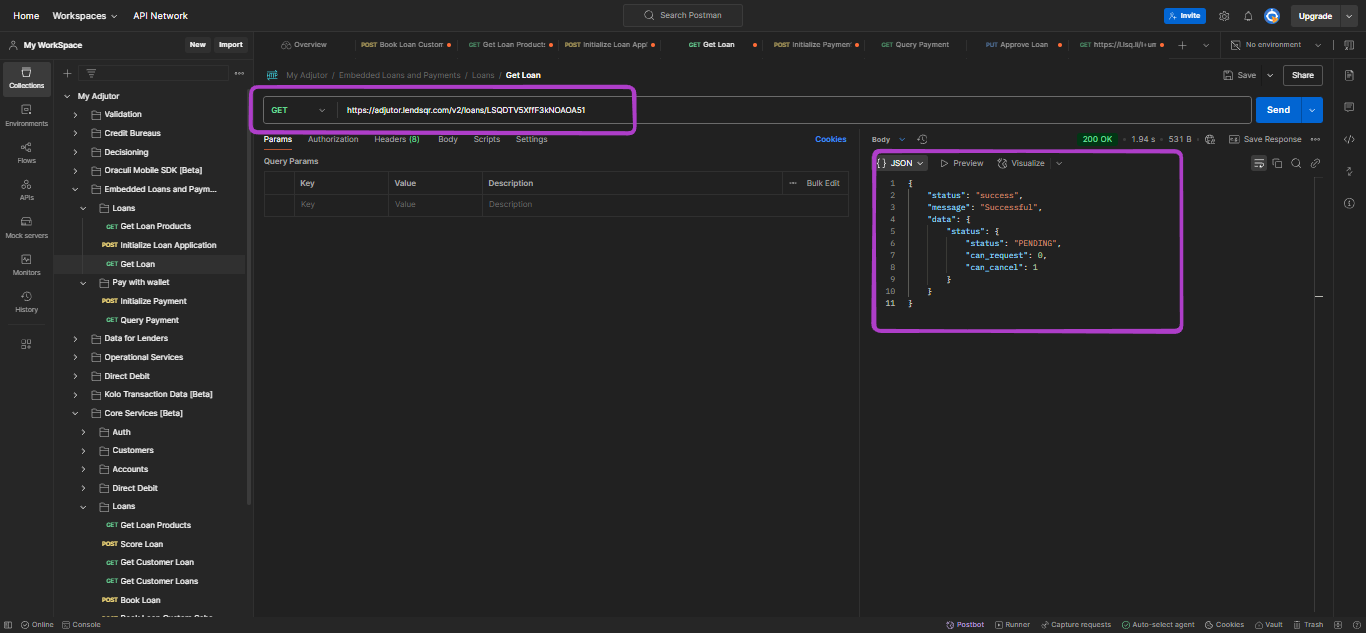Click the network globe icon beside 531 B
The image size is (1366, 633).
(1210, 139)
